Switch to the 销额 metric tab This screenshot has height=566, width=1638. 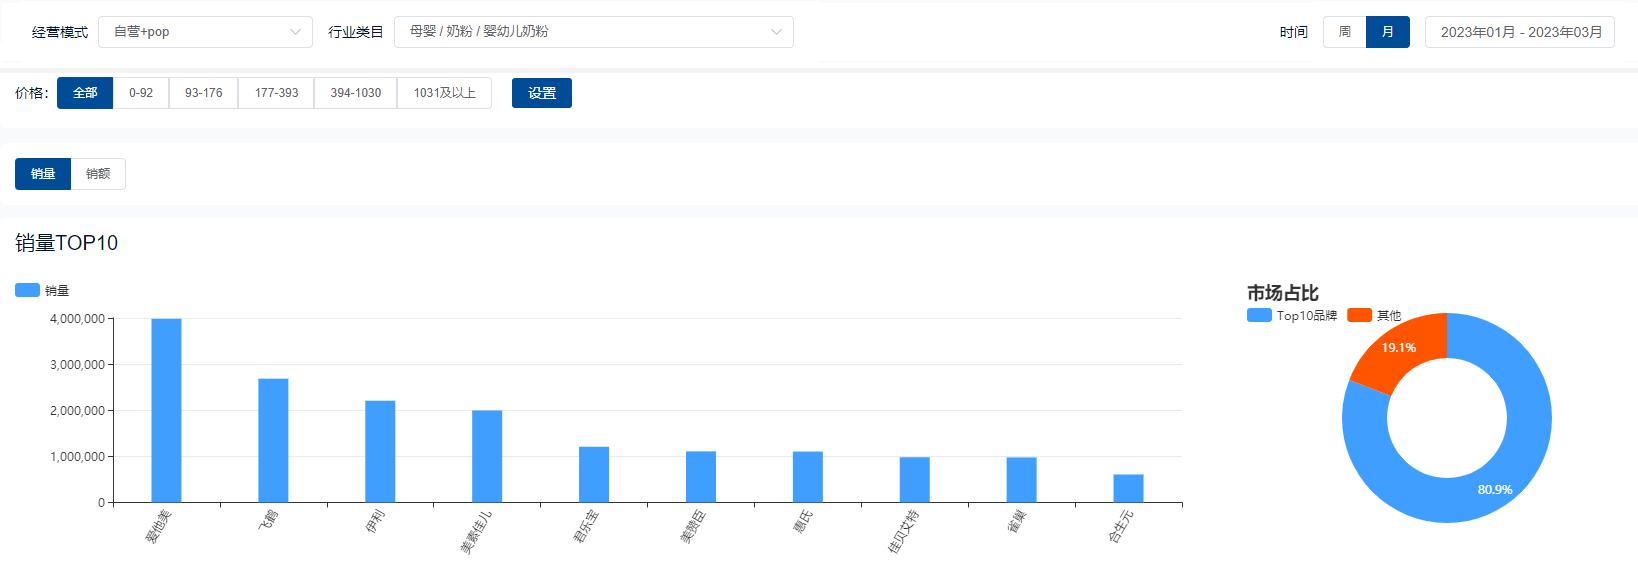(98, 174)
